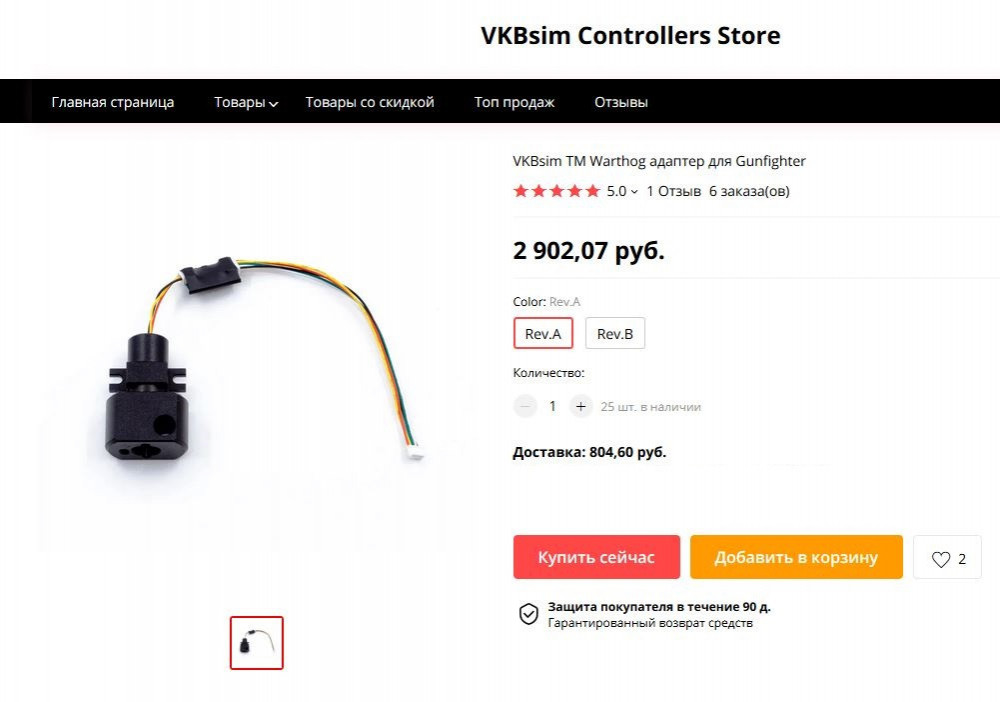The image size is (1000, 702).
Task: Click the quantity value field
Action: [553, 406]
